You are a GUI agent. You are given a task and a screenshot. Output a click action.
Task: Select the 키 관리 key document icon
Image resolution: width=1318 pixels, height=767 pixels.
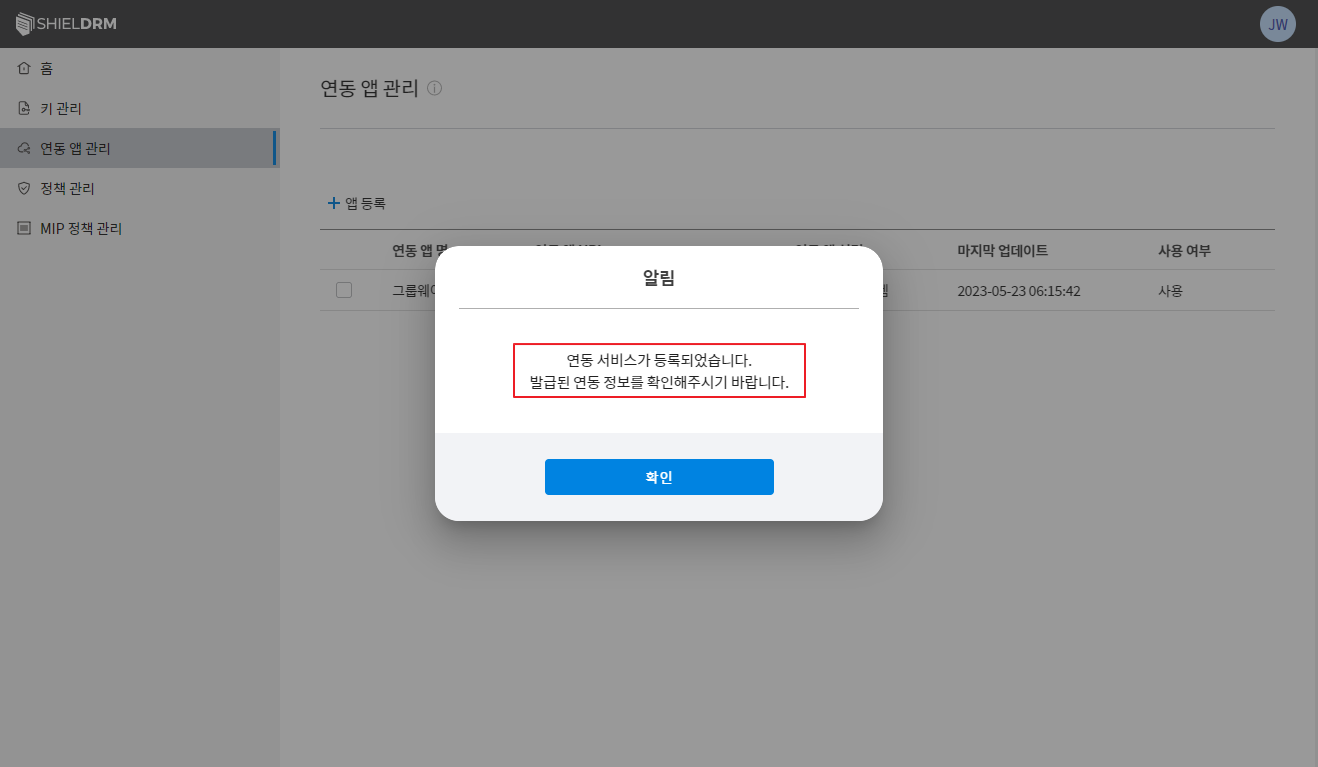click(23, 107)
